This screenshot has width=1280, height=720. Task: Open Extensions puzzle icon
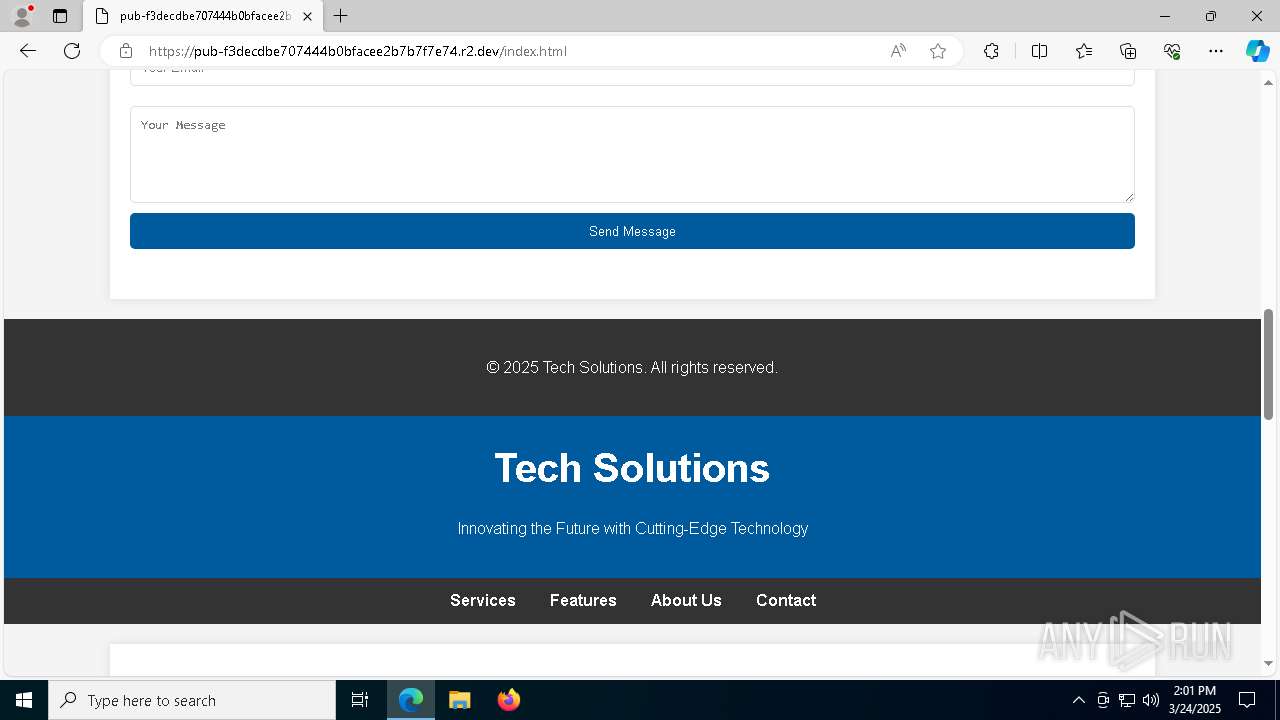pyautogui.click(x=991, y=51)
